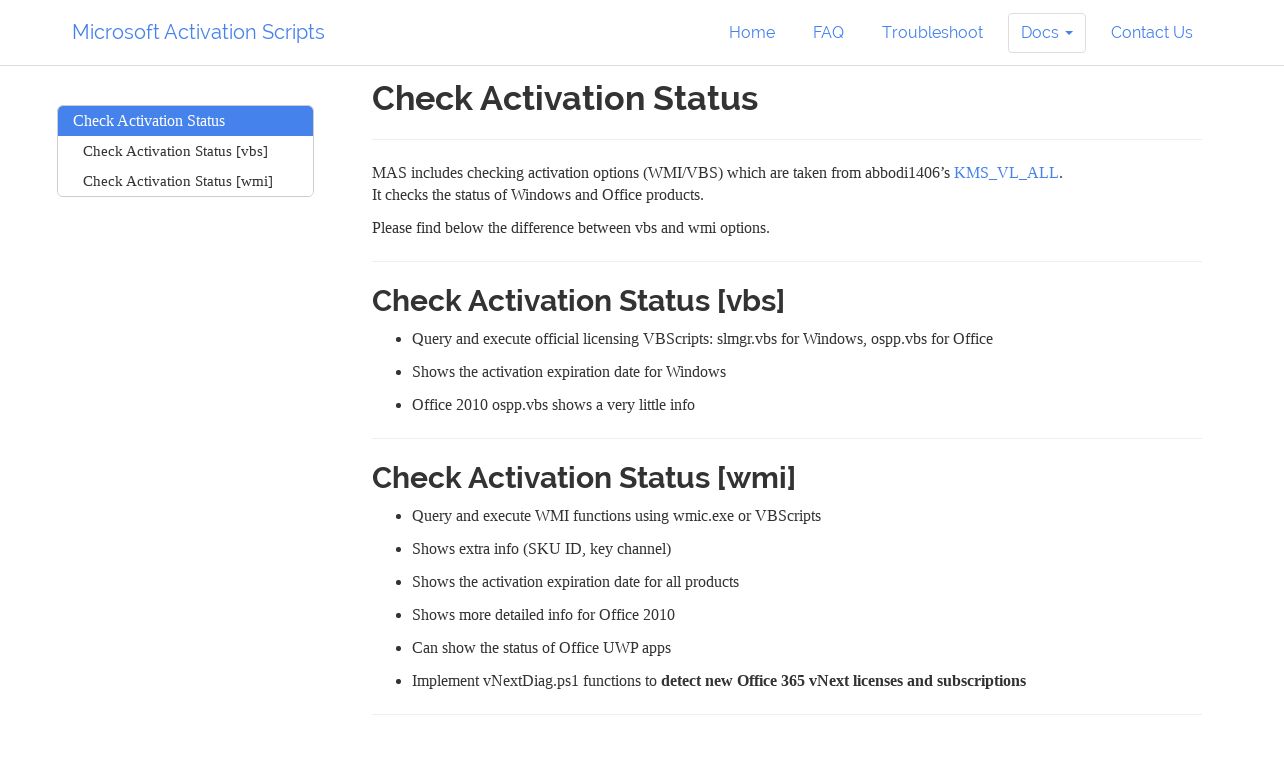
Task: Open the FAQ page
Action: [828, 33]
